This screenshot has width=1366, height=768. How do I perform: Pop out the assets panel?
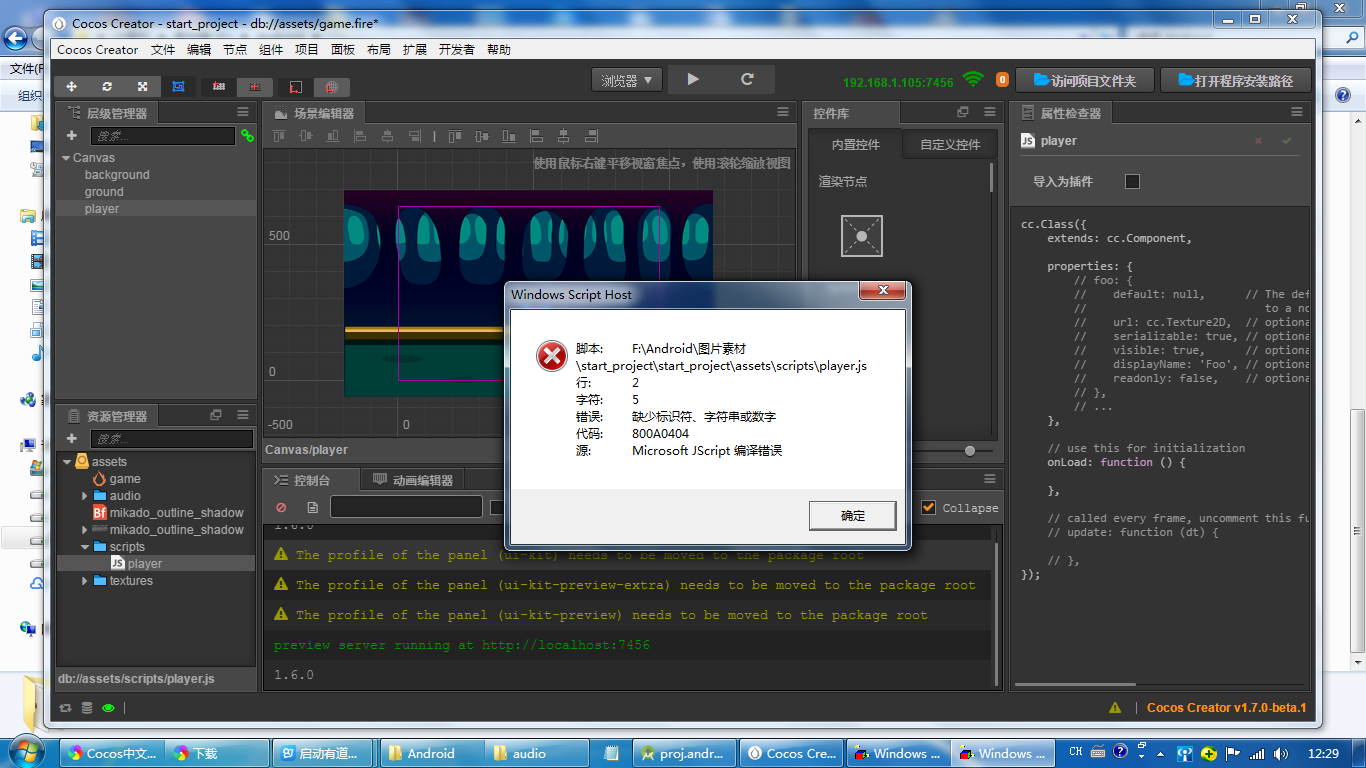[x=216, y=415]
